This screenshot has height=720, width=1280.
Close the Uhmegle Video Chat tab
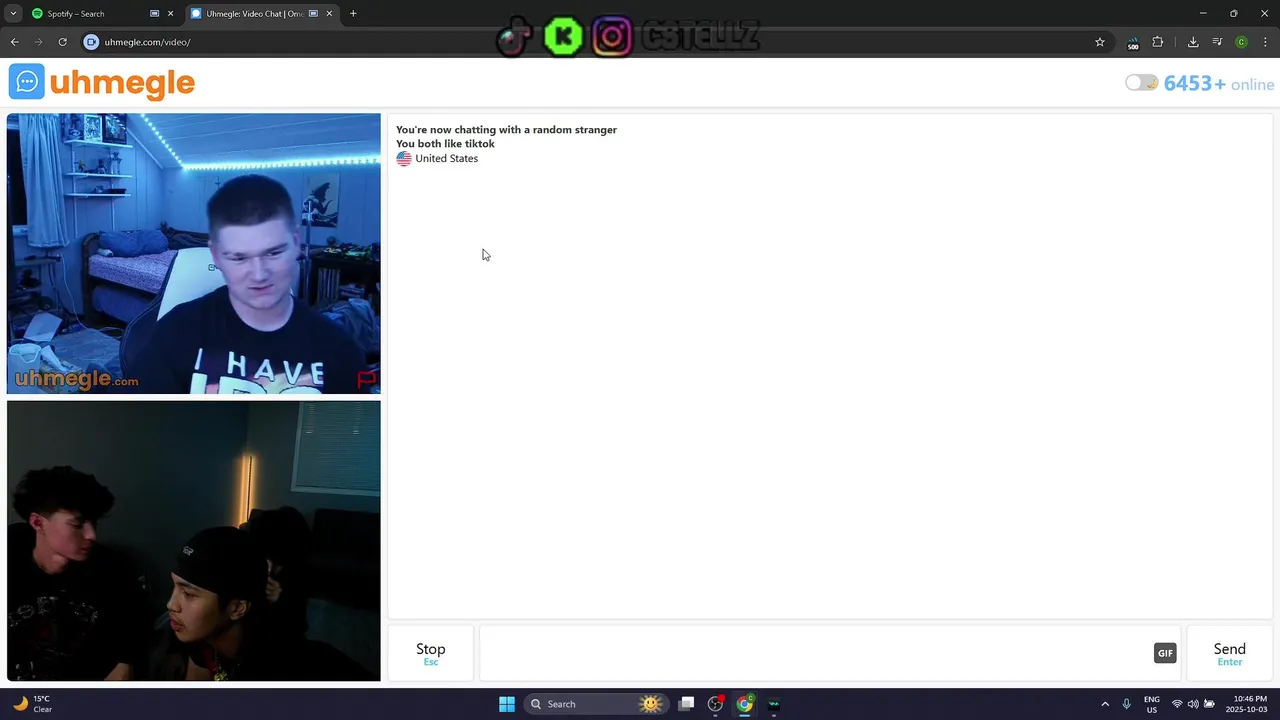pos(329,14)
